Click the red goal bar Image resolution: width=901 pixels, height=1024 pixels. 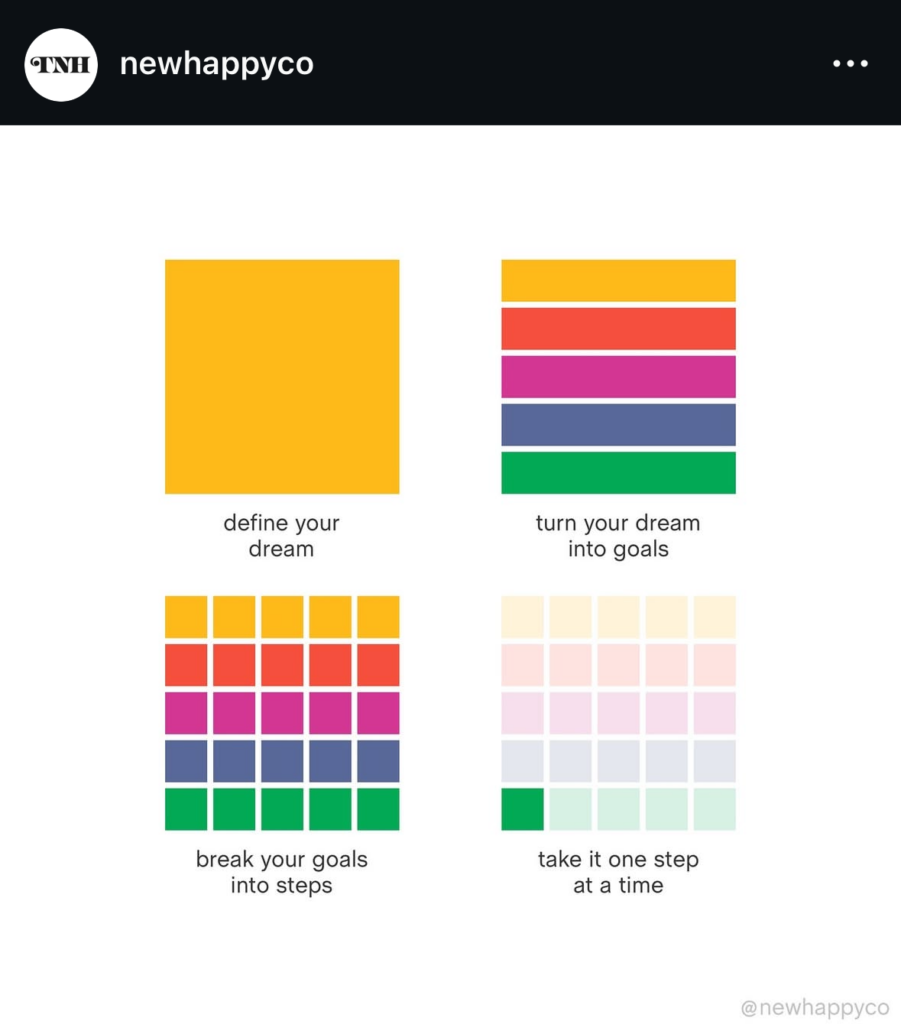click(618, 328)
